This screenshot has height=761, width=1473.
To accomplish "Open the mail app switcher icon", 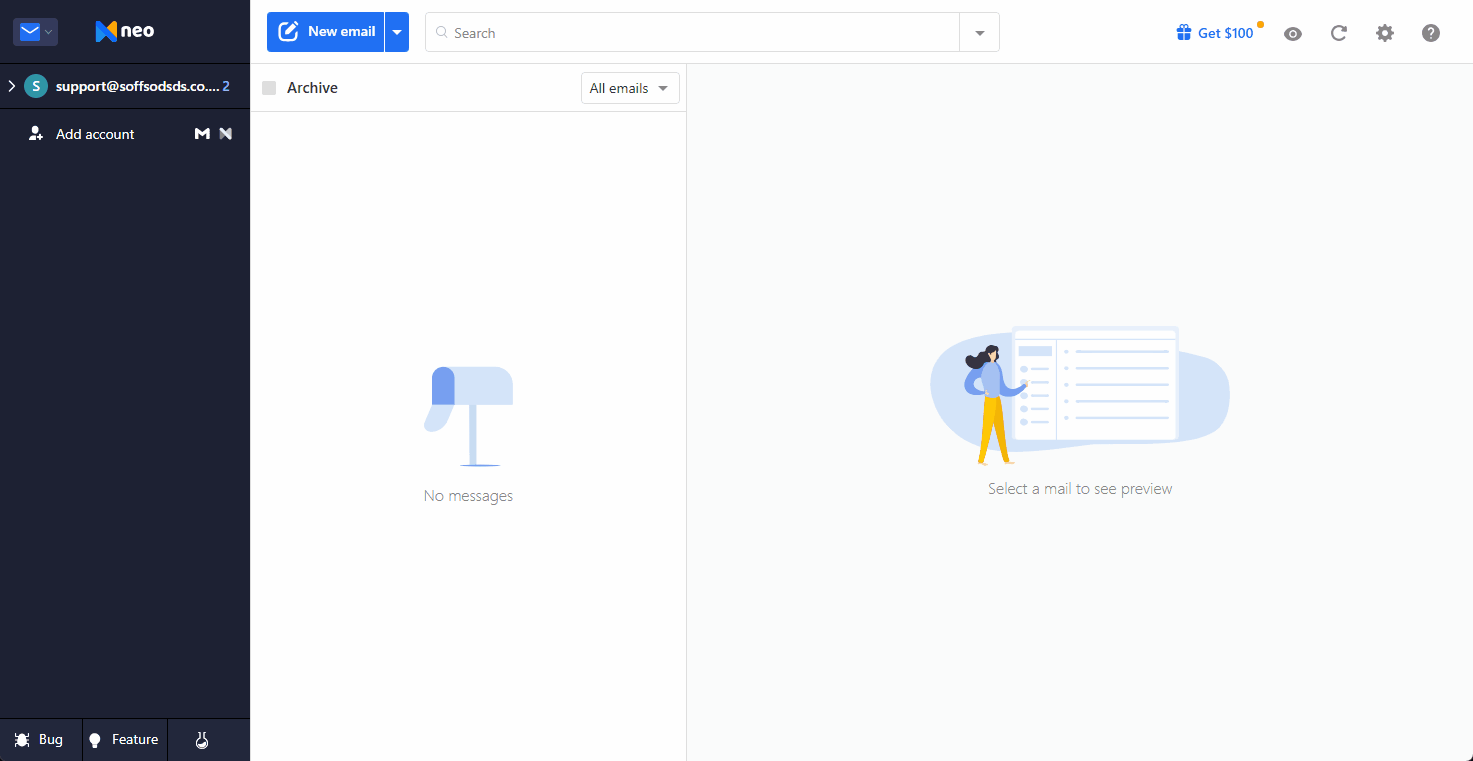I will point(35,32).
